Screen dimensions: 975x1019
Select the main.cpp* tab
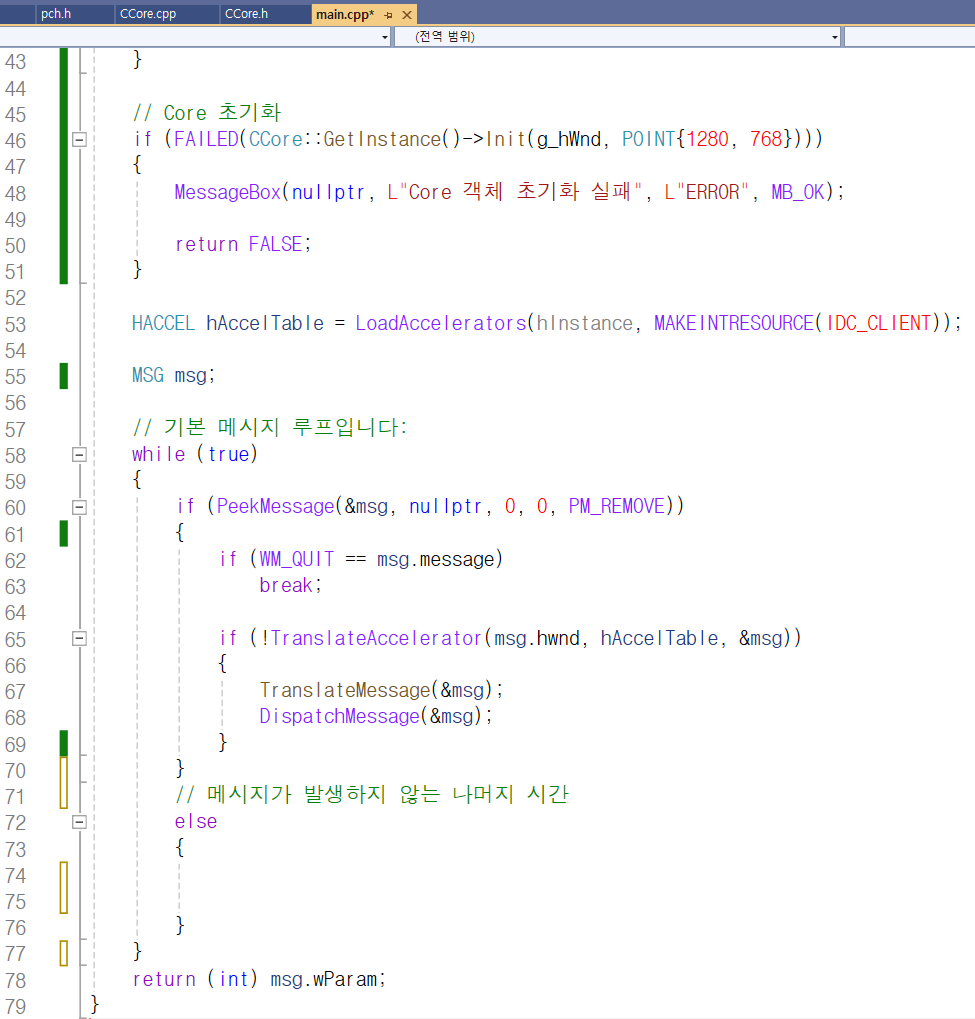click(x=345, y=14)
